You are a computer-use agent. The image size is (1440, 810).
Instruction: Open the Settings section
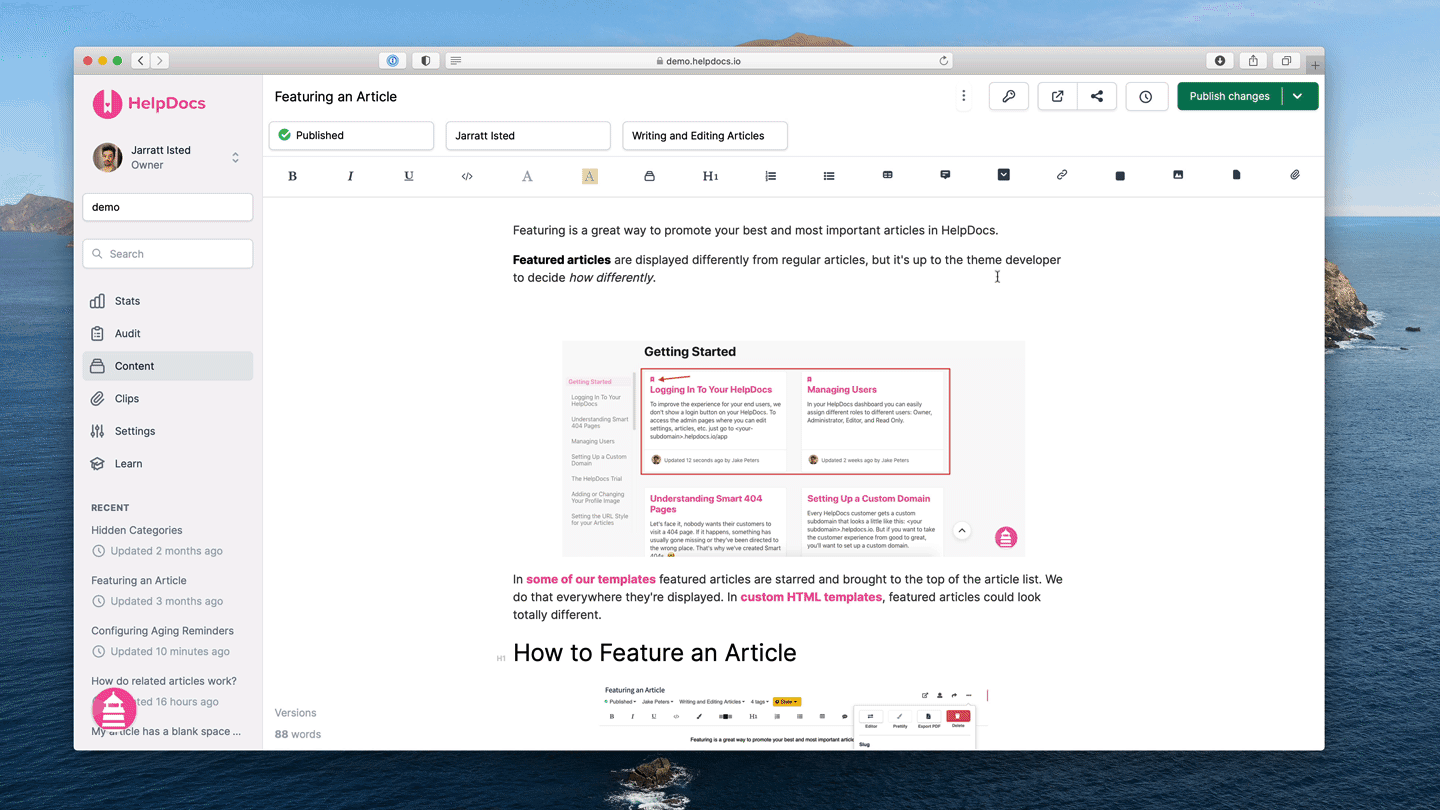click(x=168, y=431)
